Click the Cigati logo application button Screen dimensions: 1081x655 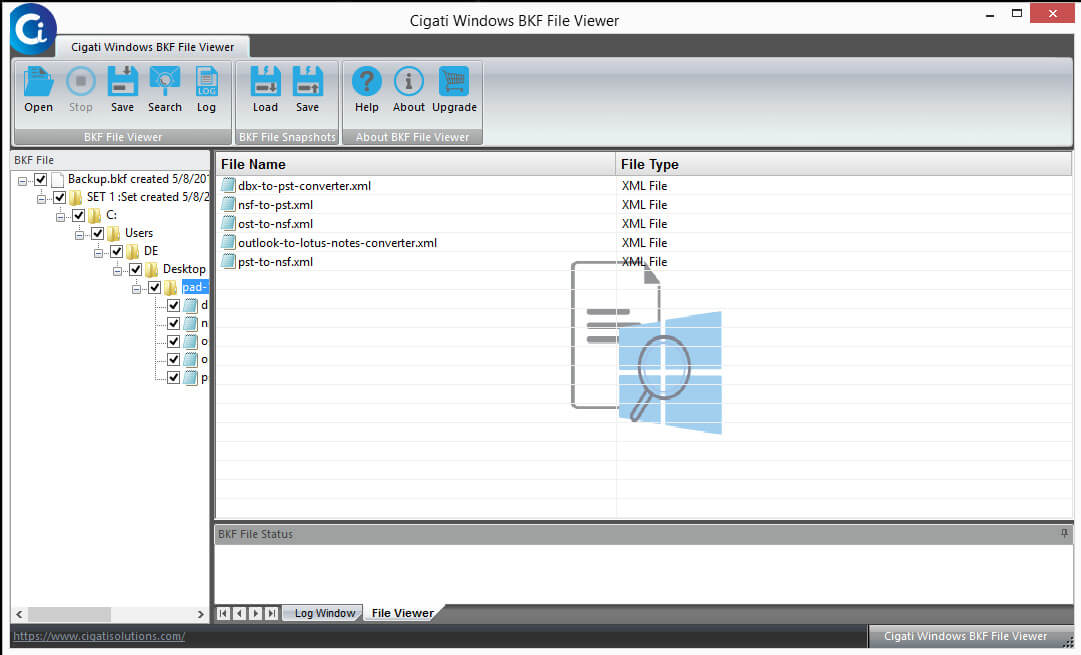[x=32, y=29]
